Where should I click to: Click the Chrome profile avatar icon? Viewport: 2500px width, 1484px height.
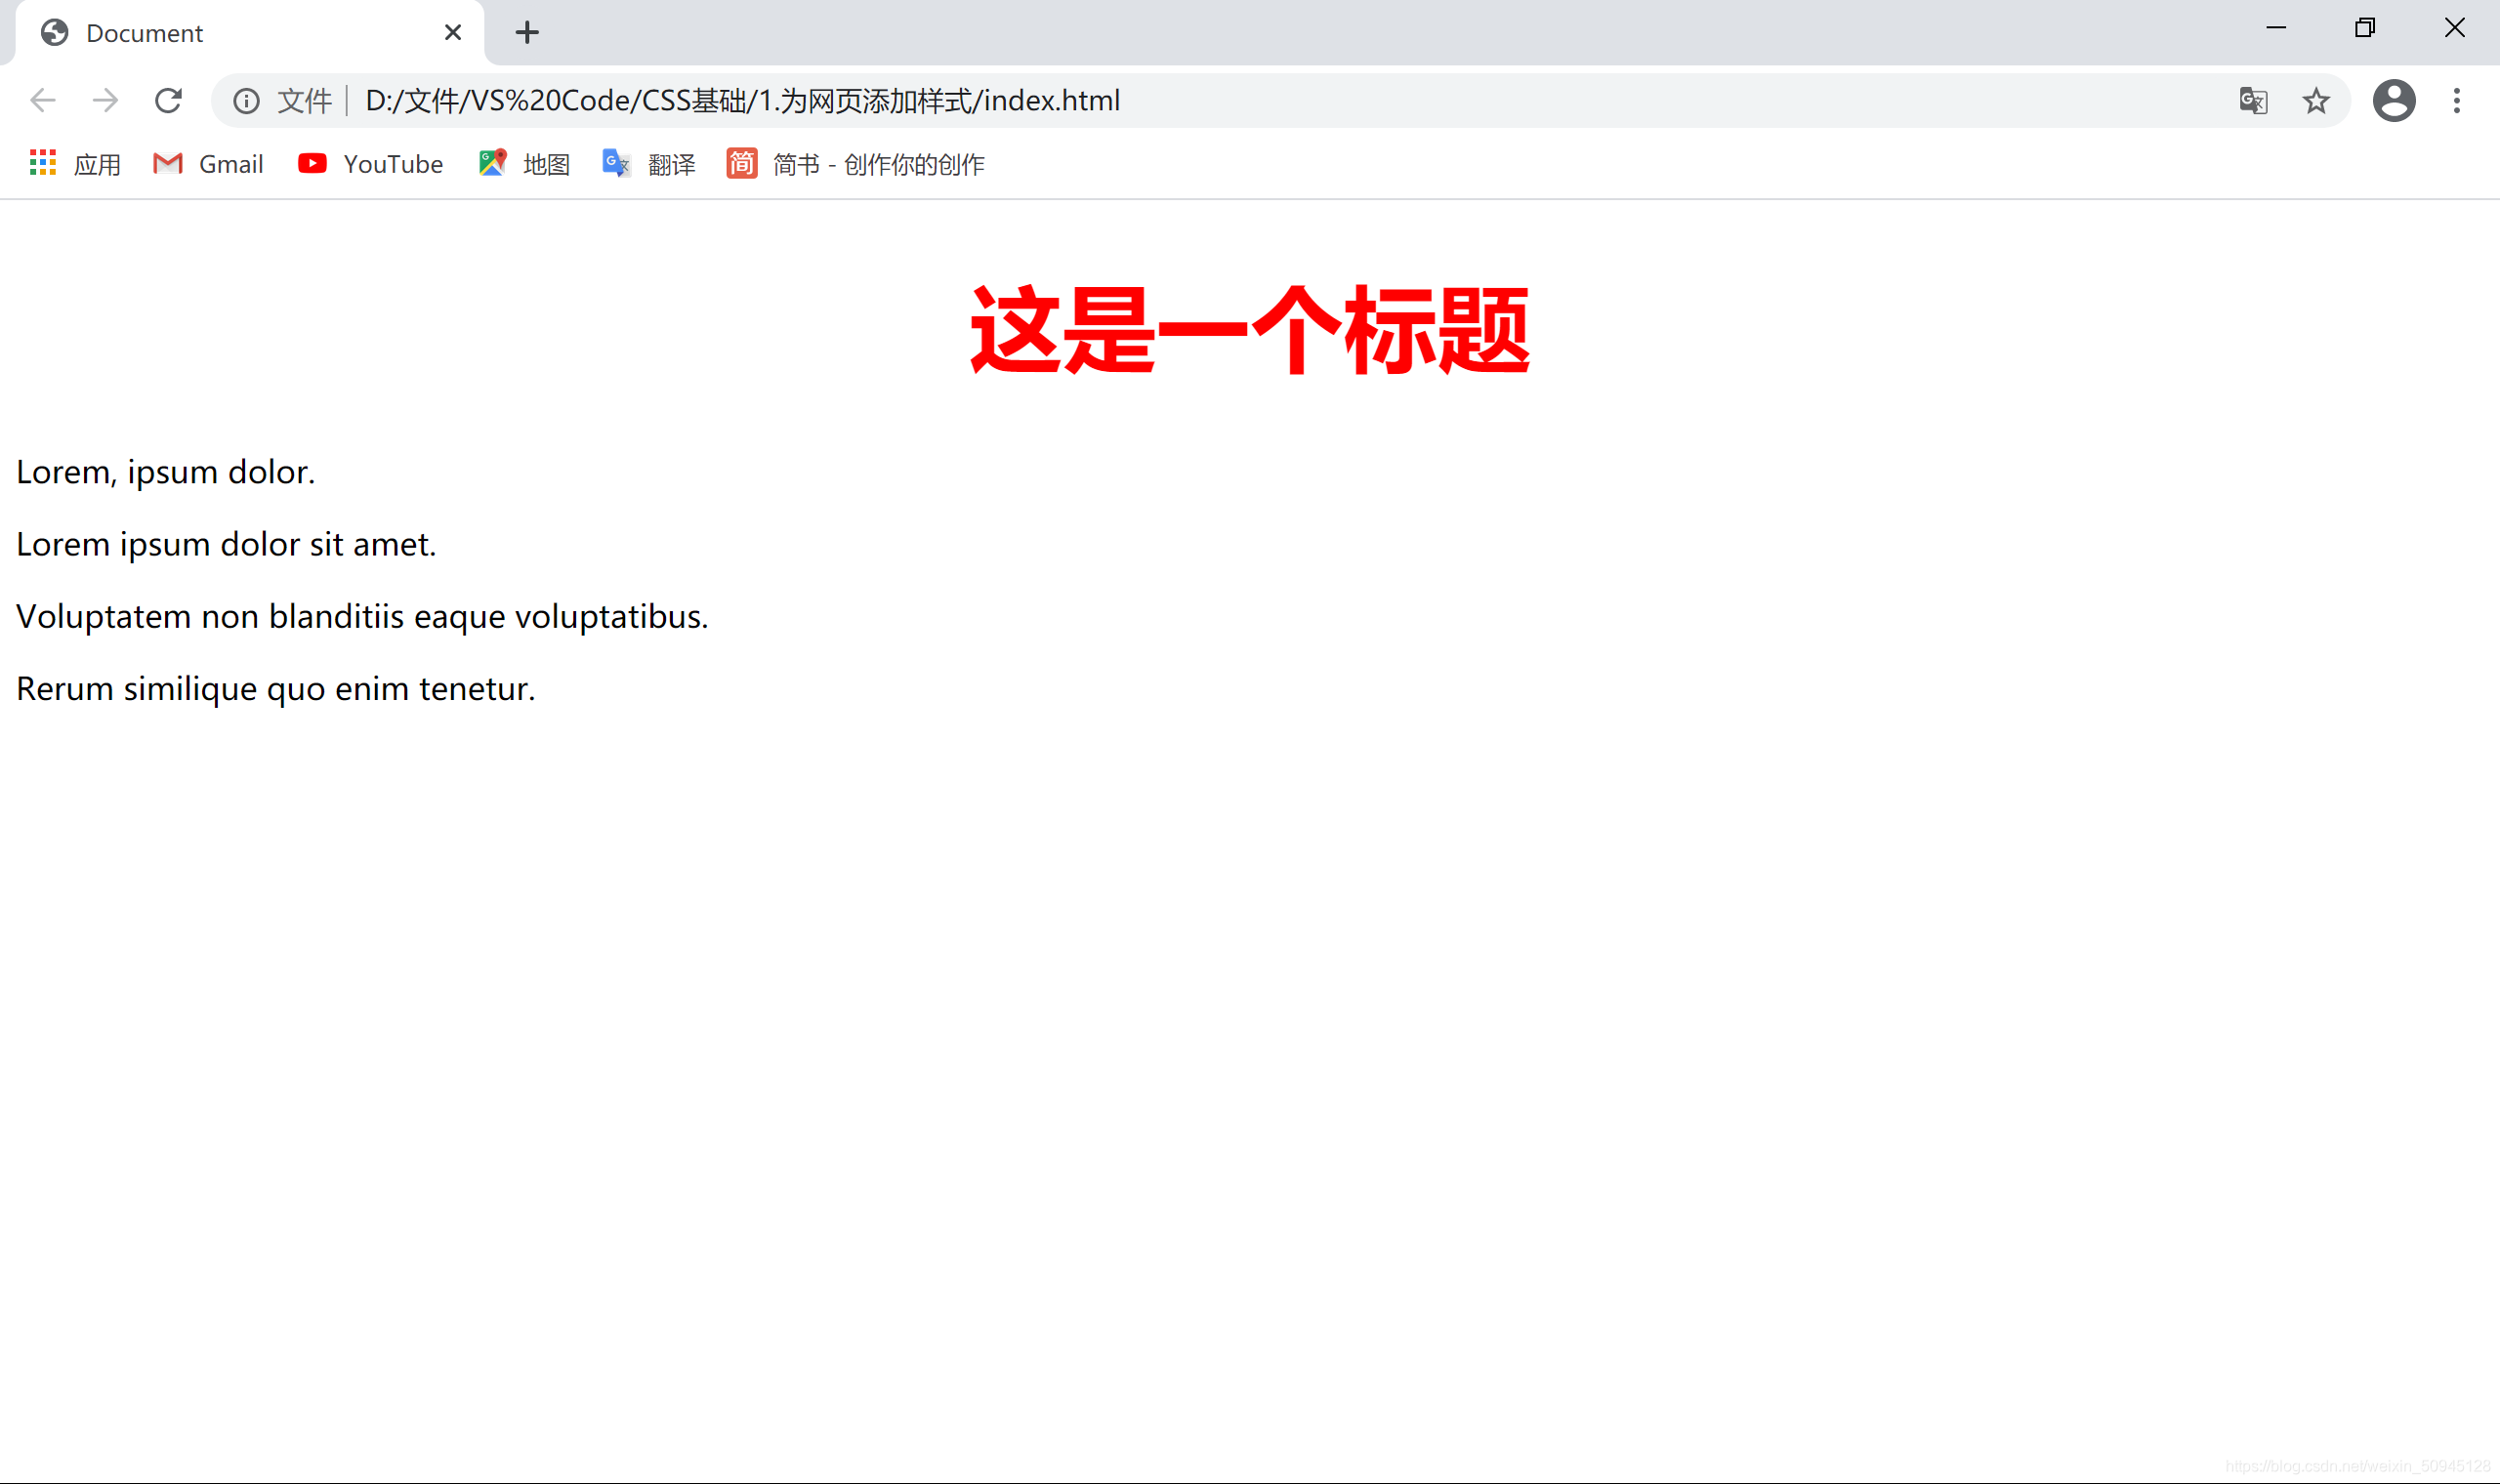pos(2394,99)
